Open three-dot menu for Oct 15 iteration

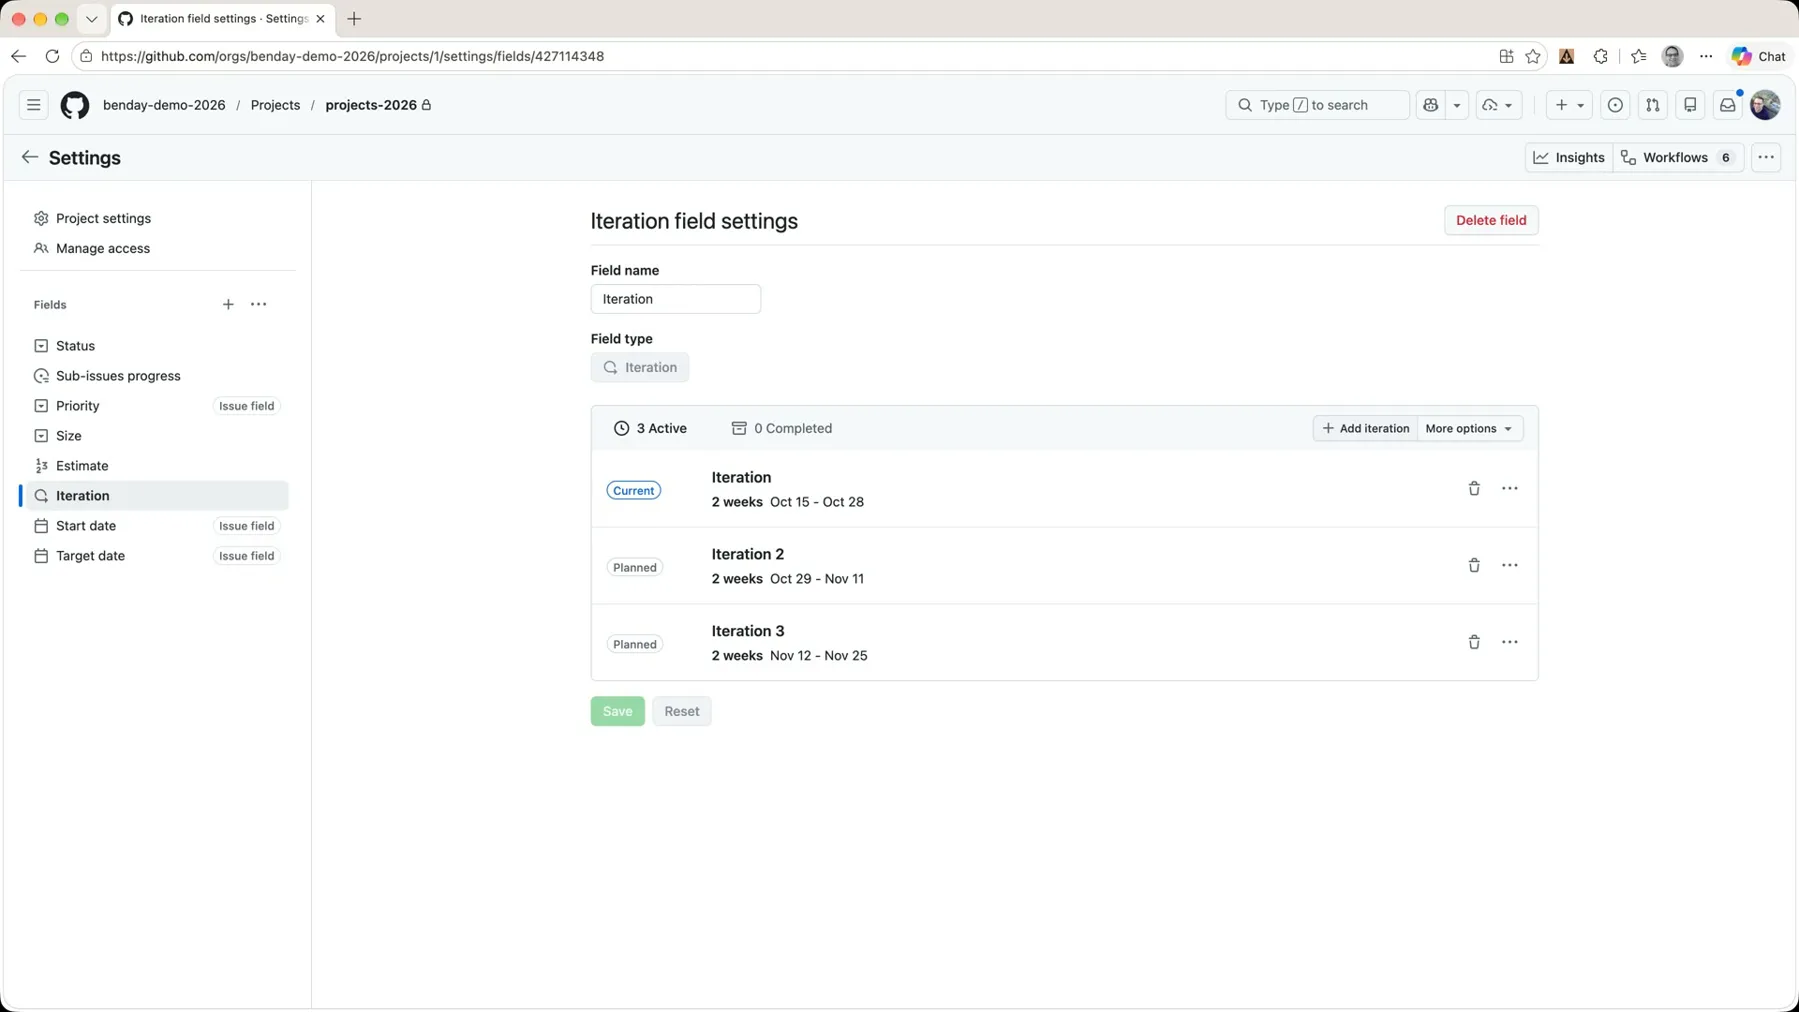1510,488
